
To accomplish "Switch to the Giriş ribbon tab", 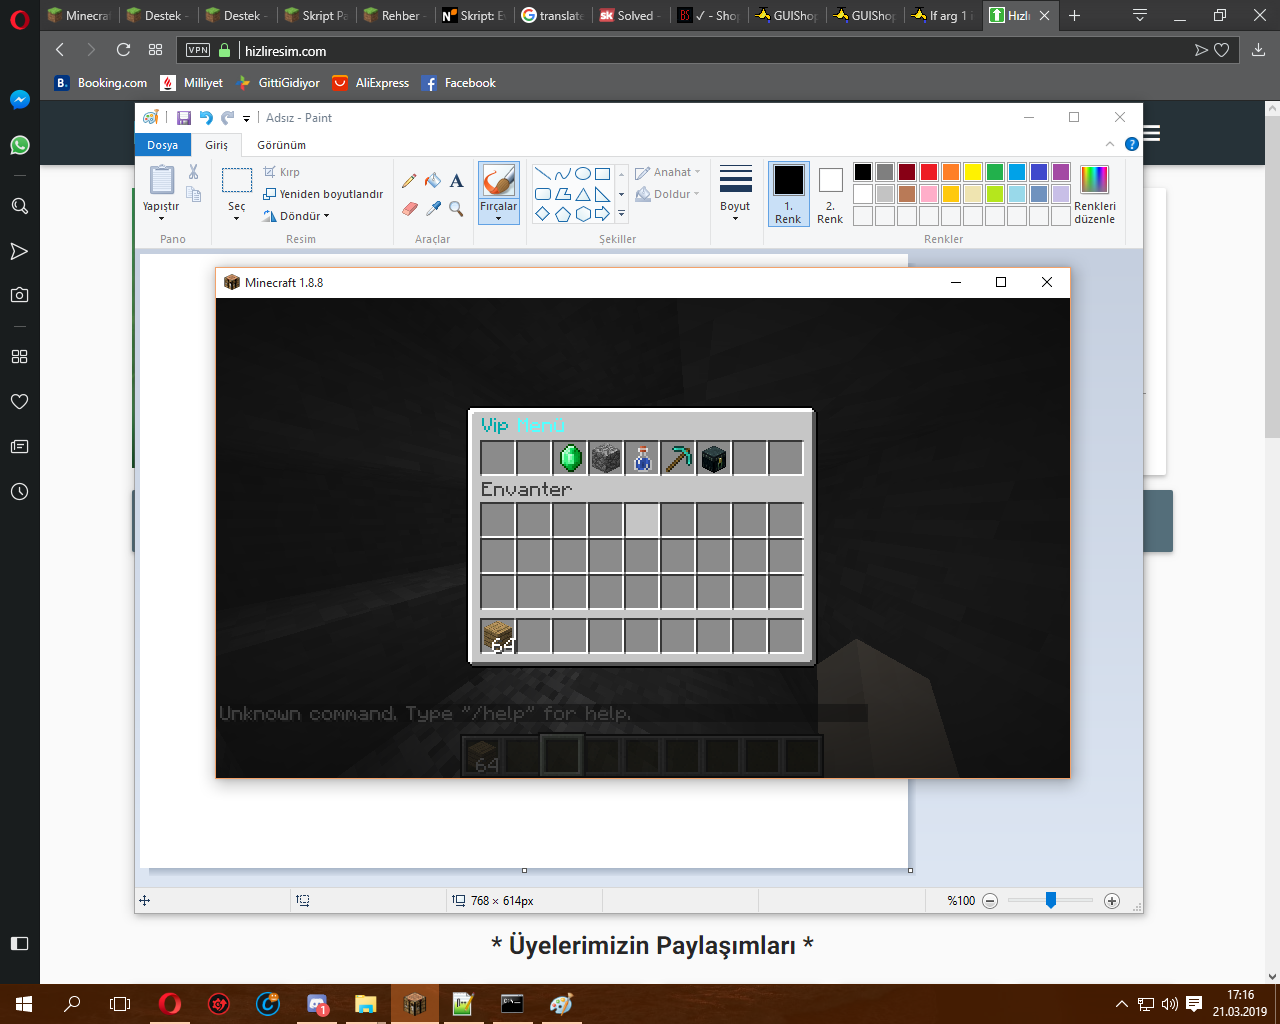I will click(217, 145).
